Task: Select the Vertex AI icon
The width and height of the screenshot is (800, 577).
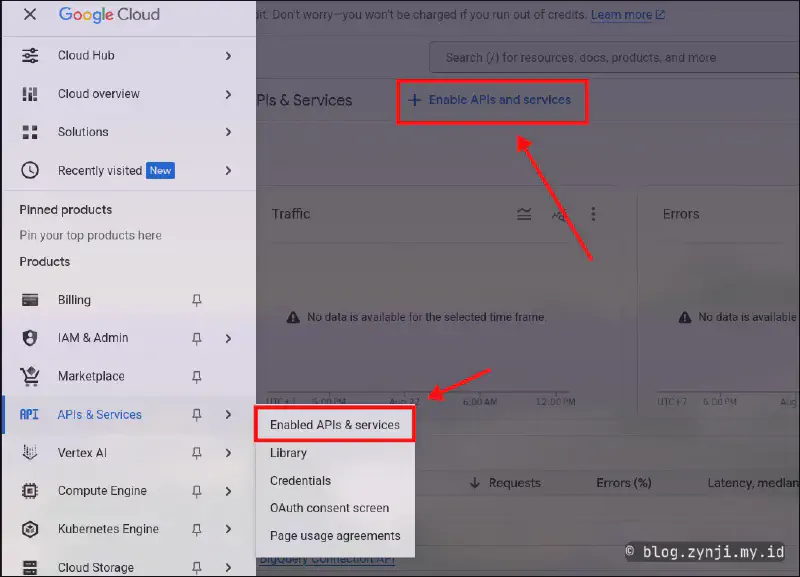Action: [28, 452]
